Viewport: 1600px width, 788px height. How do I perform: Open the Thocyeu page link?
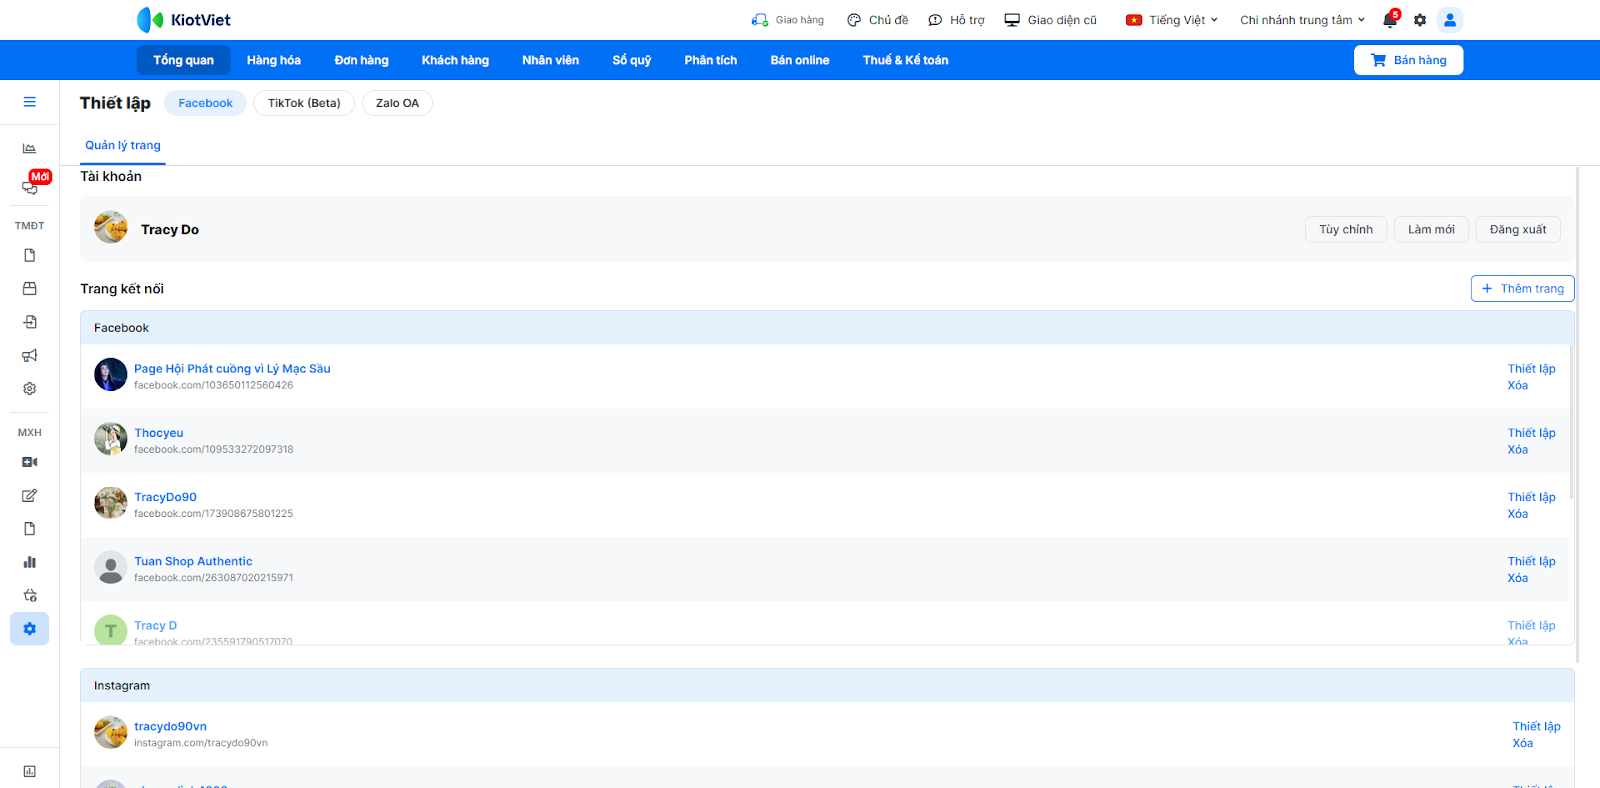pos(159,433)
